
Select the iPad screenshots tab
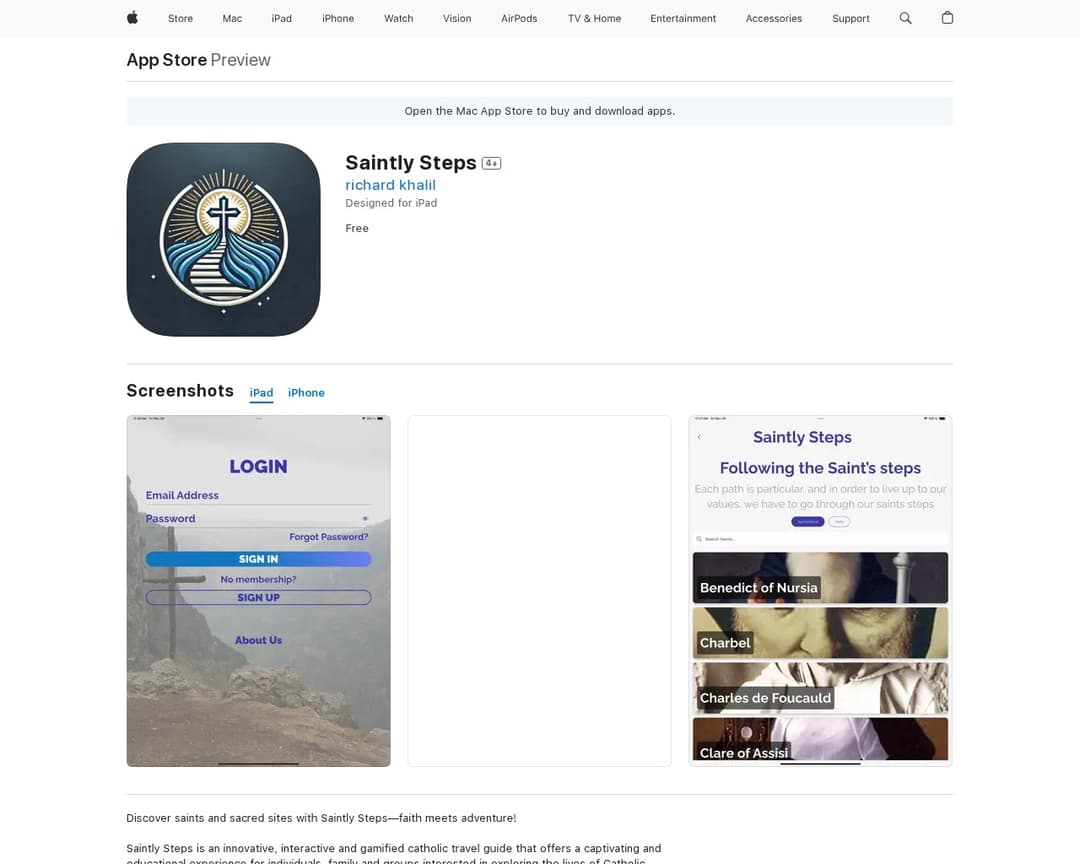coord(261,393)
